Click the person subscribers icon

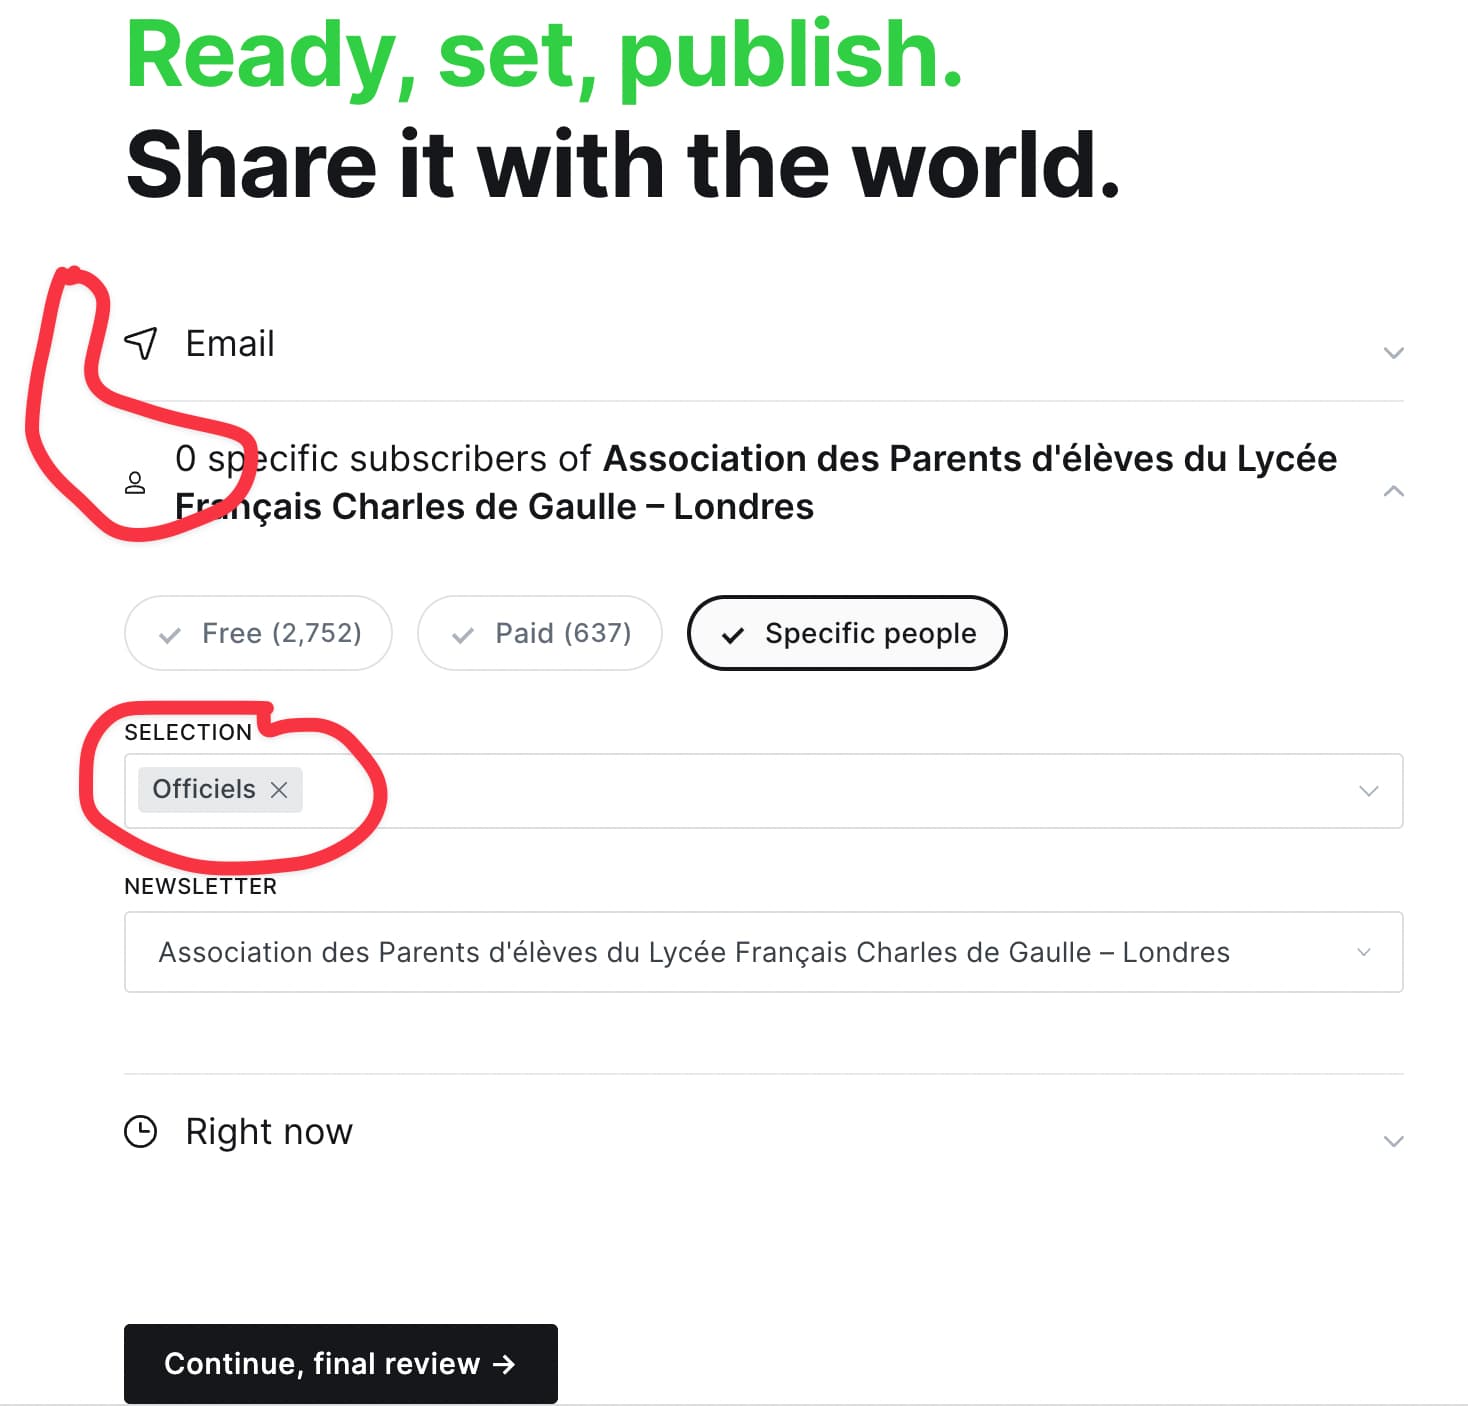coord(135,483)
